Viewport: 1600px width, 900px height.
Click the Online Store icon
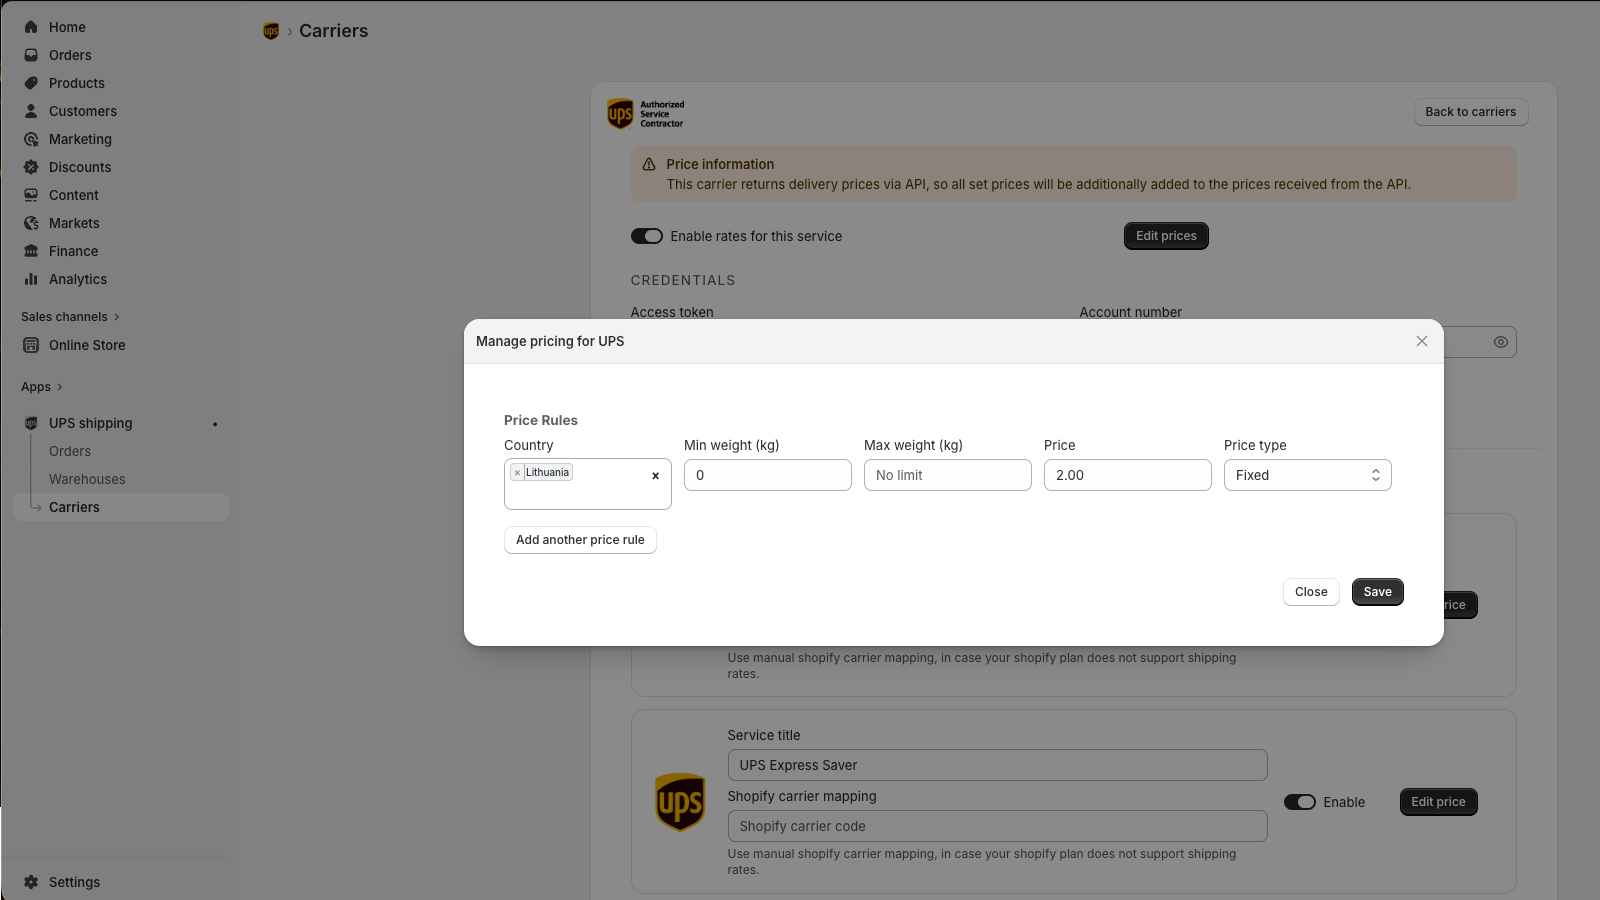pos(31,345)
